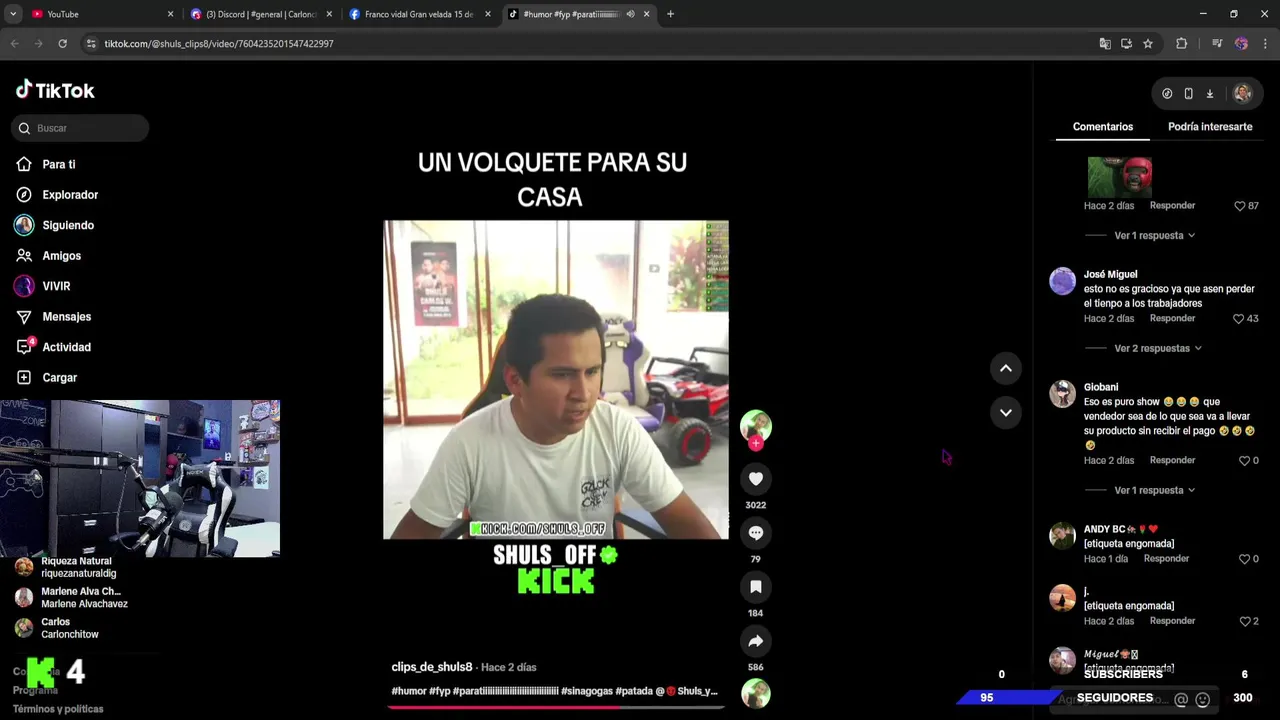
Task: Click the #humor hashtag
Action: point(409,691)
